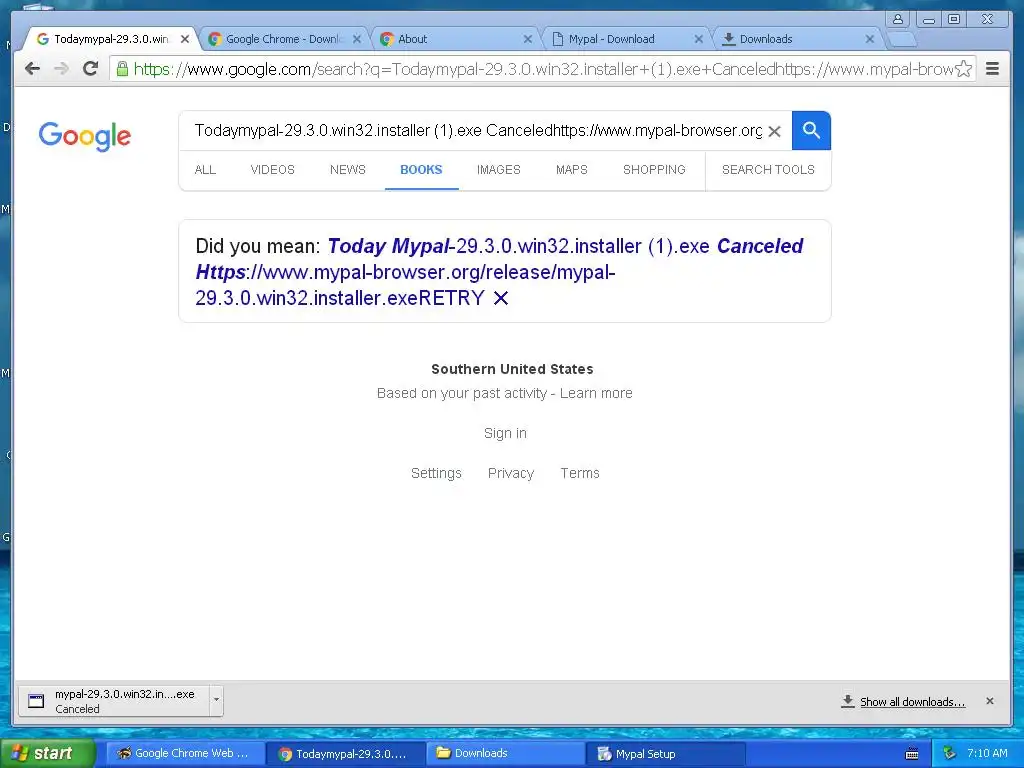Open the Privacy link
Viewport: 1024px width, 768px height.
[x=511, y=473]
